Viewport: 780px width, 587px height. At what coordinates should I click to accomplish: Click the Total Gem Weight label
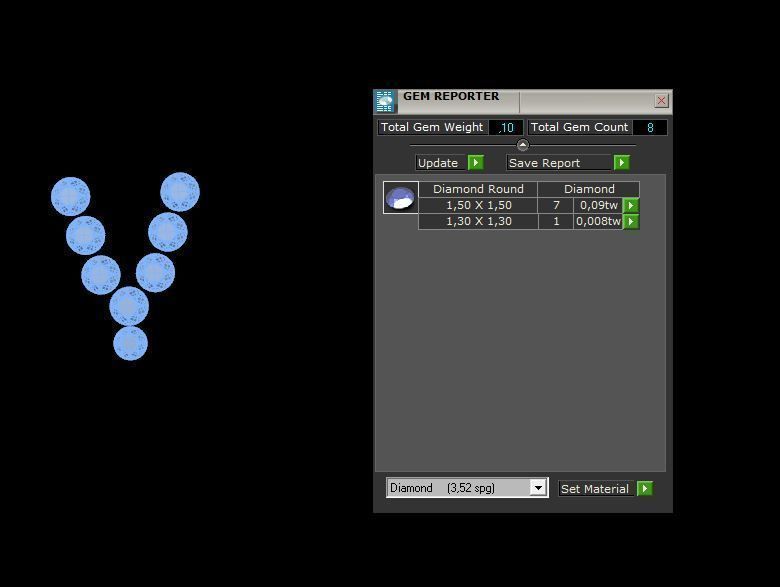click(432, 127)
